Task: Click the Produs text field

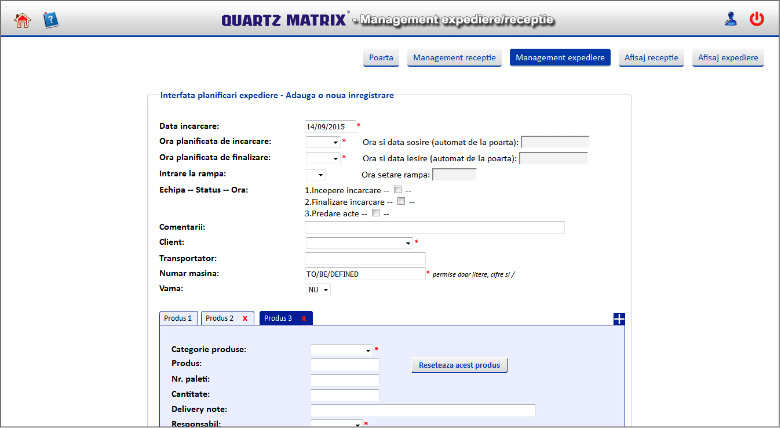Action: tap(345, 365)
